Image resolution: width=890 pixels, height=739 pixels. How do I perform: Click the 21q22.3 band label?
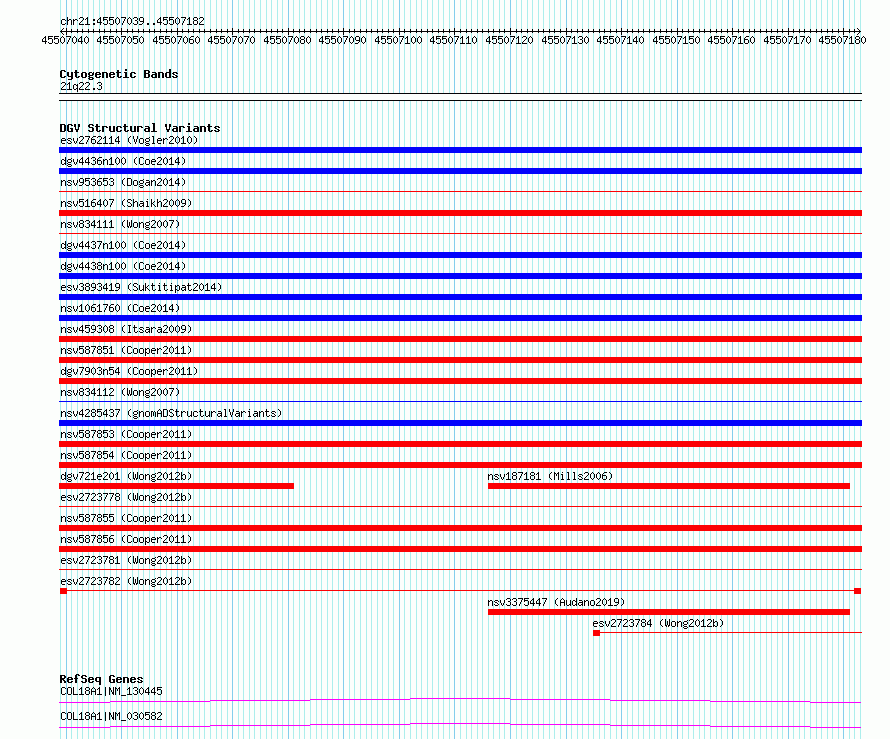(x=81, y=86)
